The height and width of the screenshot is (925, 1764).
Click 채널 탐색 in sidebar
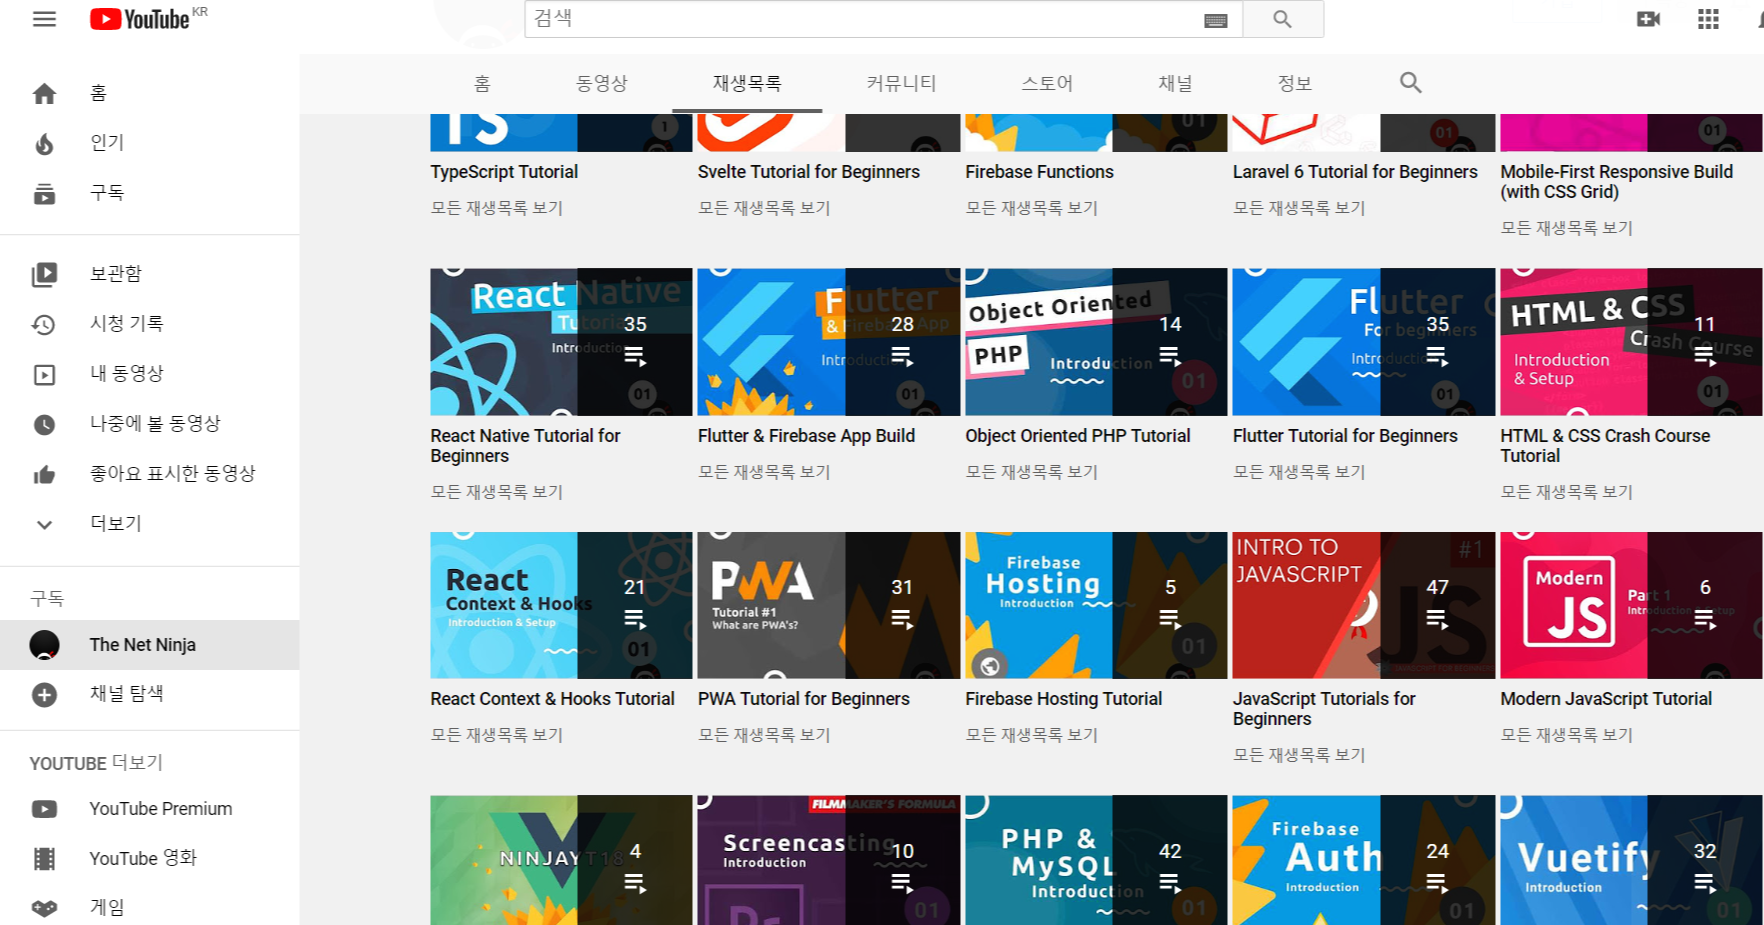pyautogui.click(x=126, y=694)
